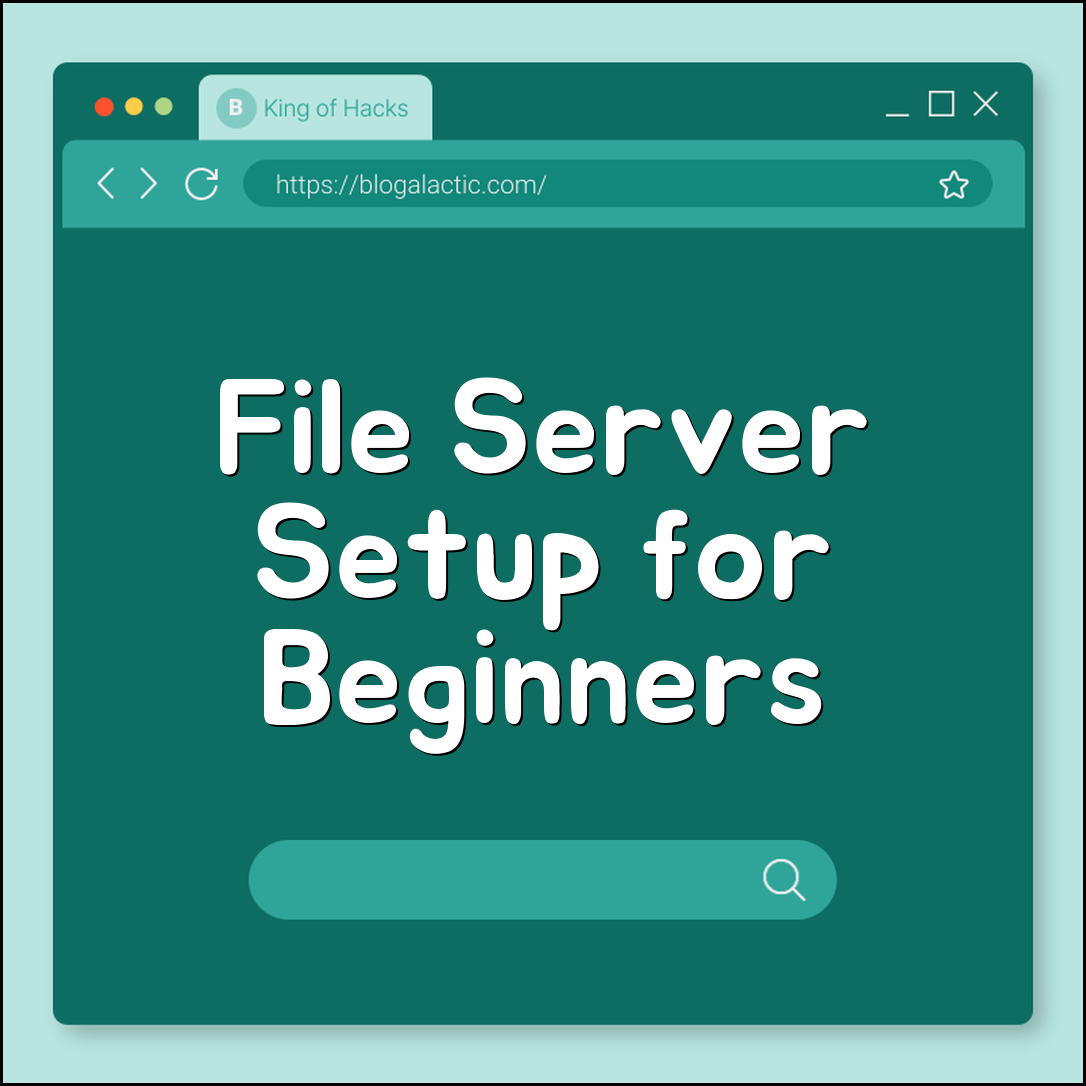Reload the page with the refresh icon
1086x1086 pixels.
[x=201, y=184]
